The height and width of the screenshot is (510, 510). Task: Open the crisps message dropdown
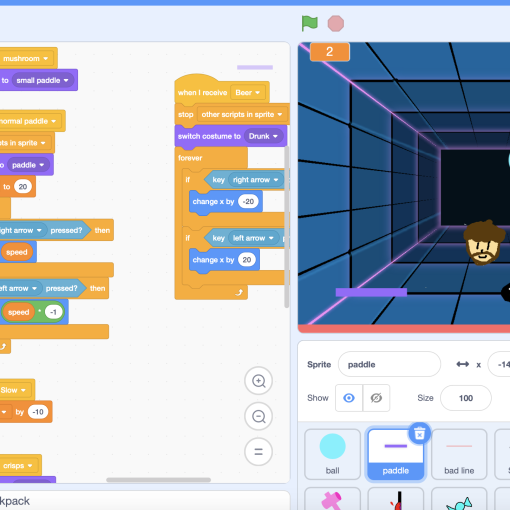[x=18, y=465]
